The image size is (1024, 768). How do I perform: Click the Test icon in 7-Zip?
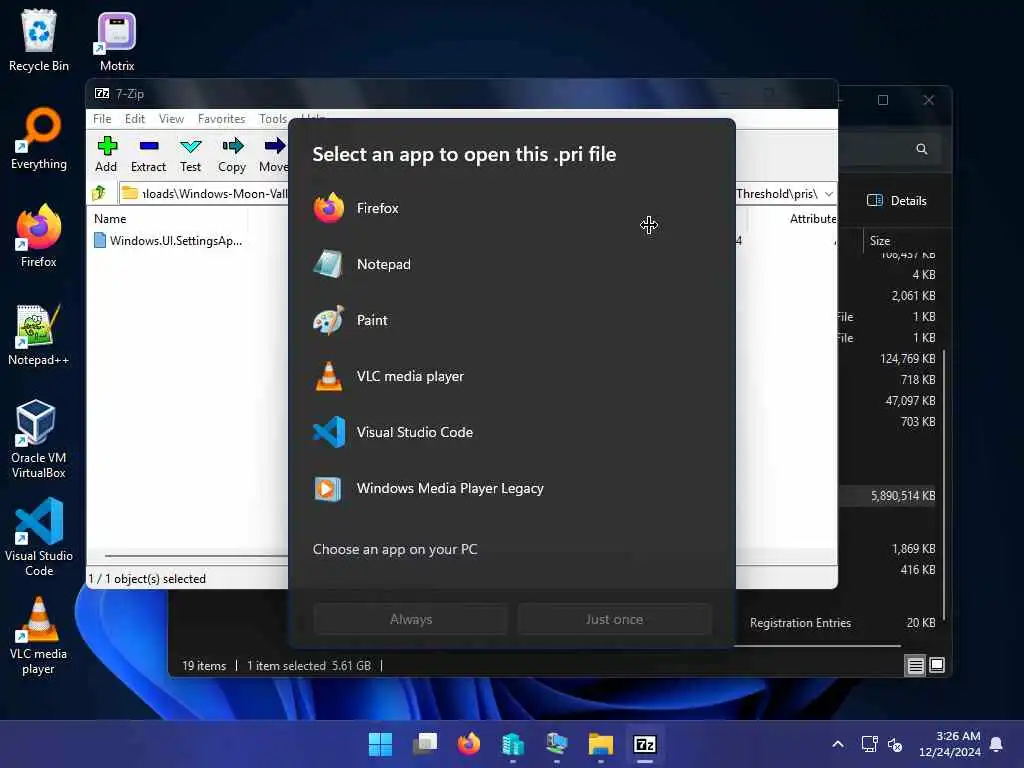pyautogui.click(x=191, y=155)
